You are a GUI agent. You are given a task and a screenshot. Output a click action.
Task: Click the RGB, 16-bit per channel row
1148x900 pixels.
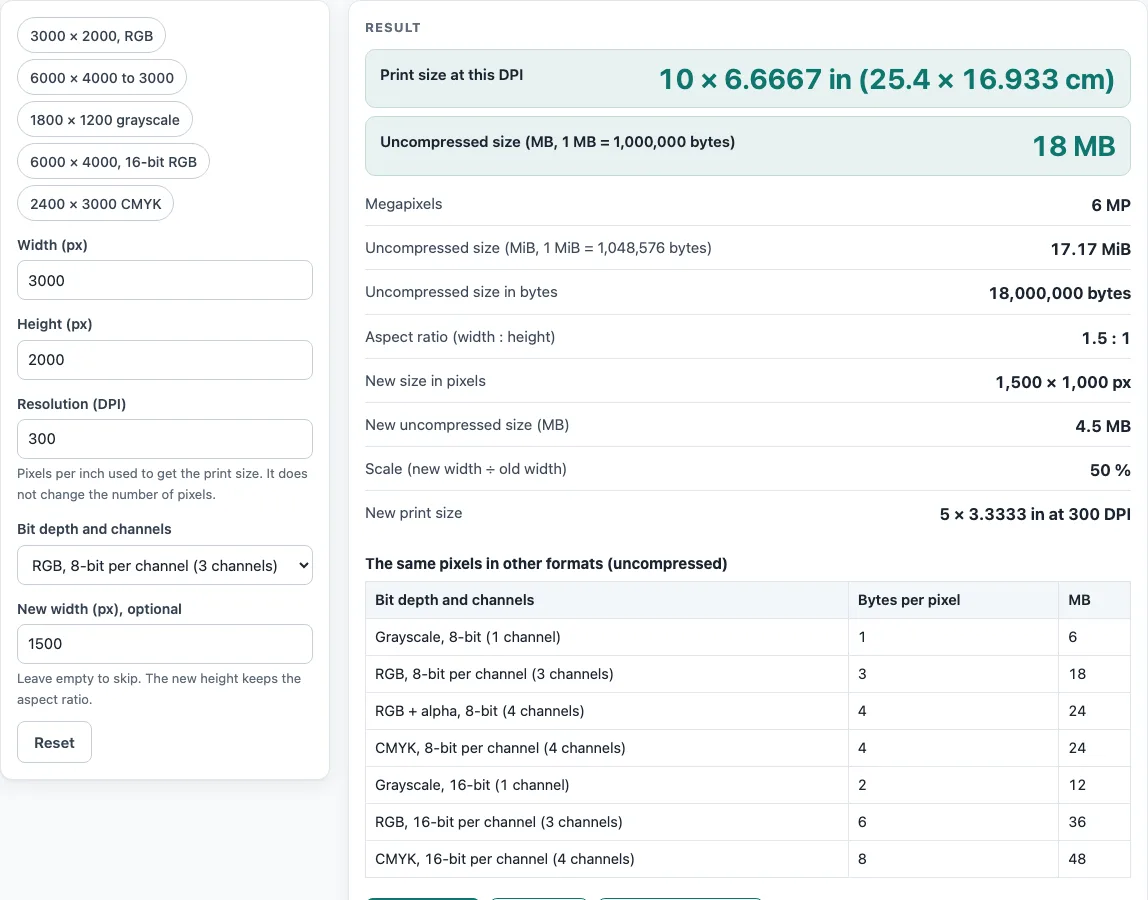[748, 822]
